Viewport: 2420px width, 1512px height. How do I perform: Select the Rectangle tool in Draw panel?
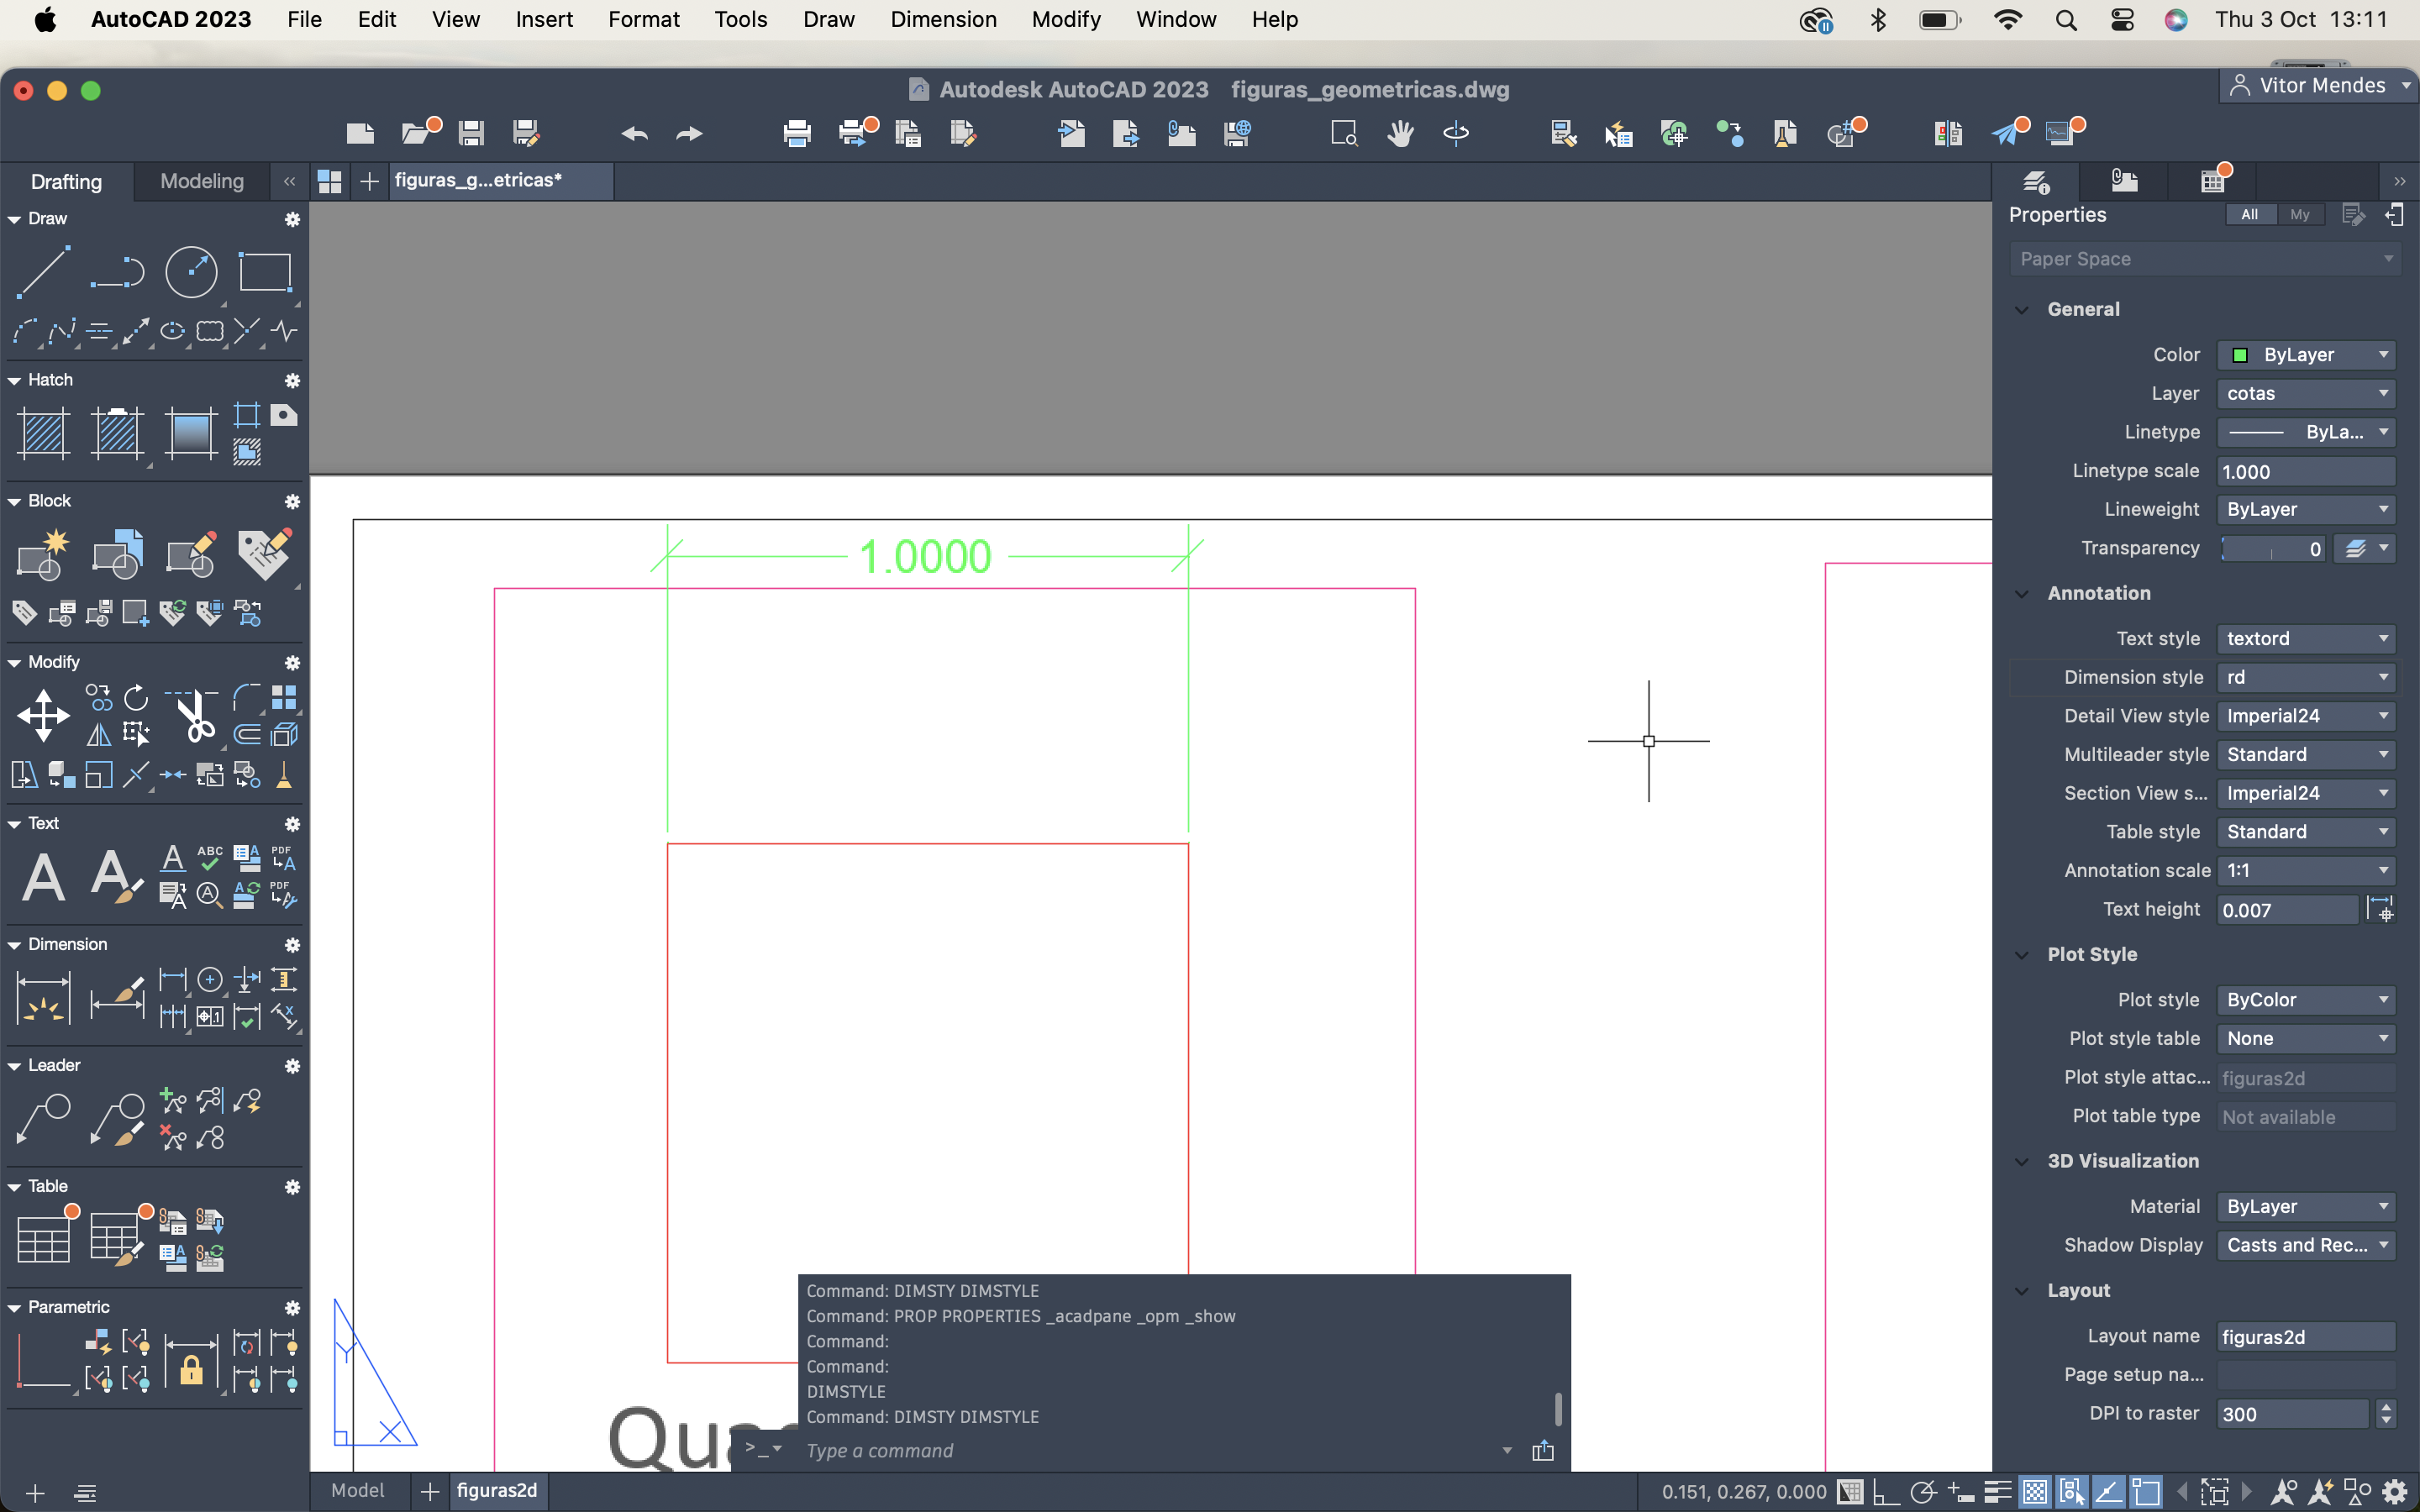pyautogui.click(x=264, y=272)
